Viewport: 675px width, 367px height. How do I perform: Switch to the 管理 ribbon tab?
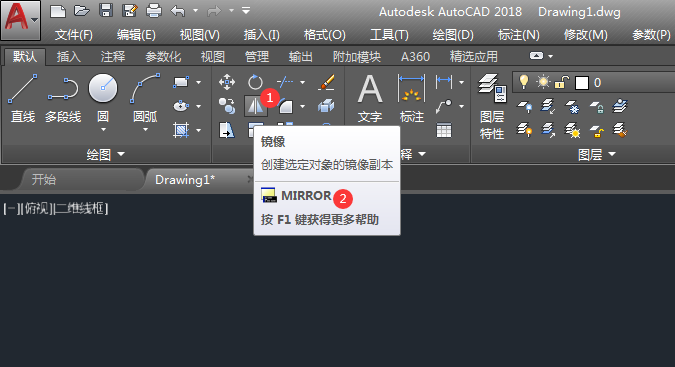[257, 56]
